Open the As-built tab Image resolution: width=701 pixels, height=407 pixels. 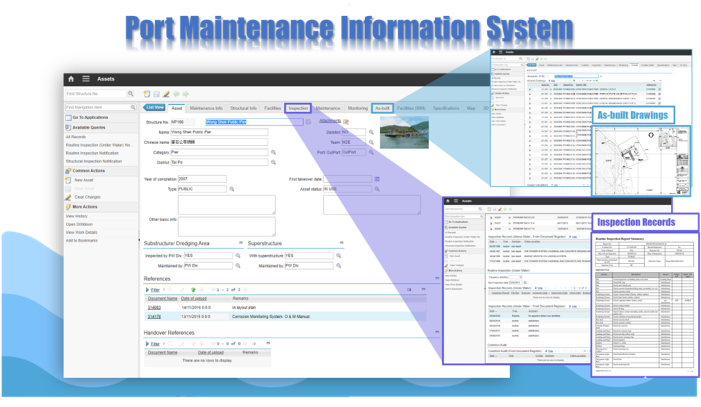[x=383, y=107]
